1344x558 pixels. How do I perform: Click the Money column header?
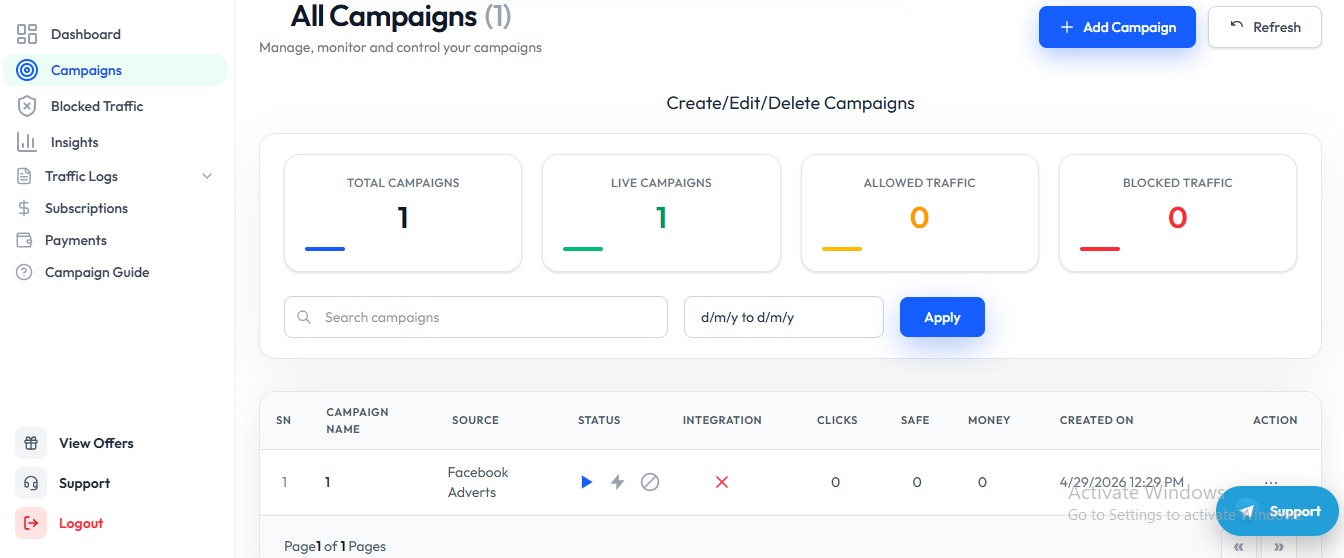pos(989,420)
